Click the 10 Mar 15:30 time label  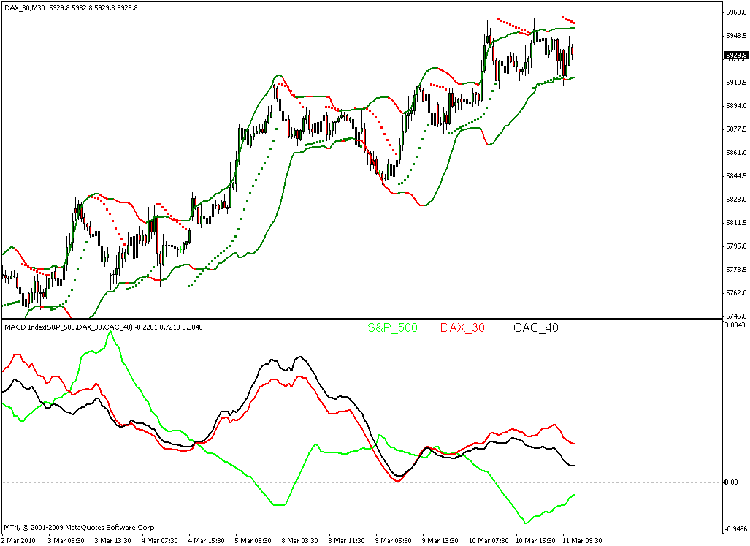(x=535, y=541)
